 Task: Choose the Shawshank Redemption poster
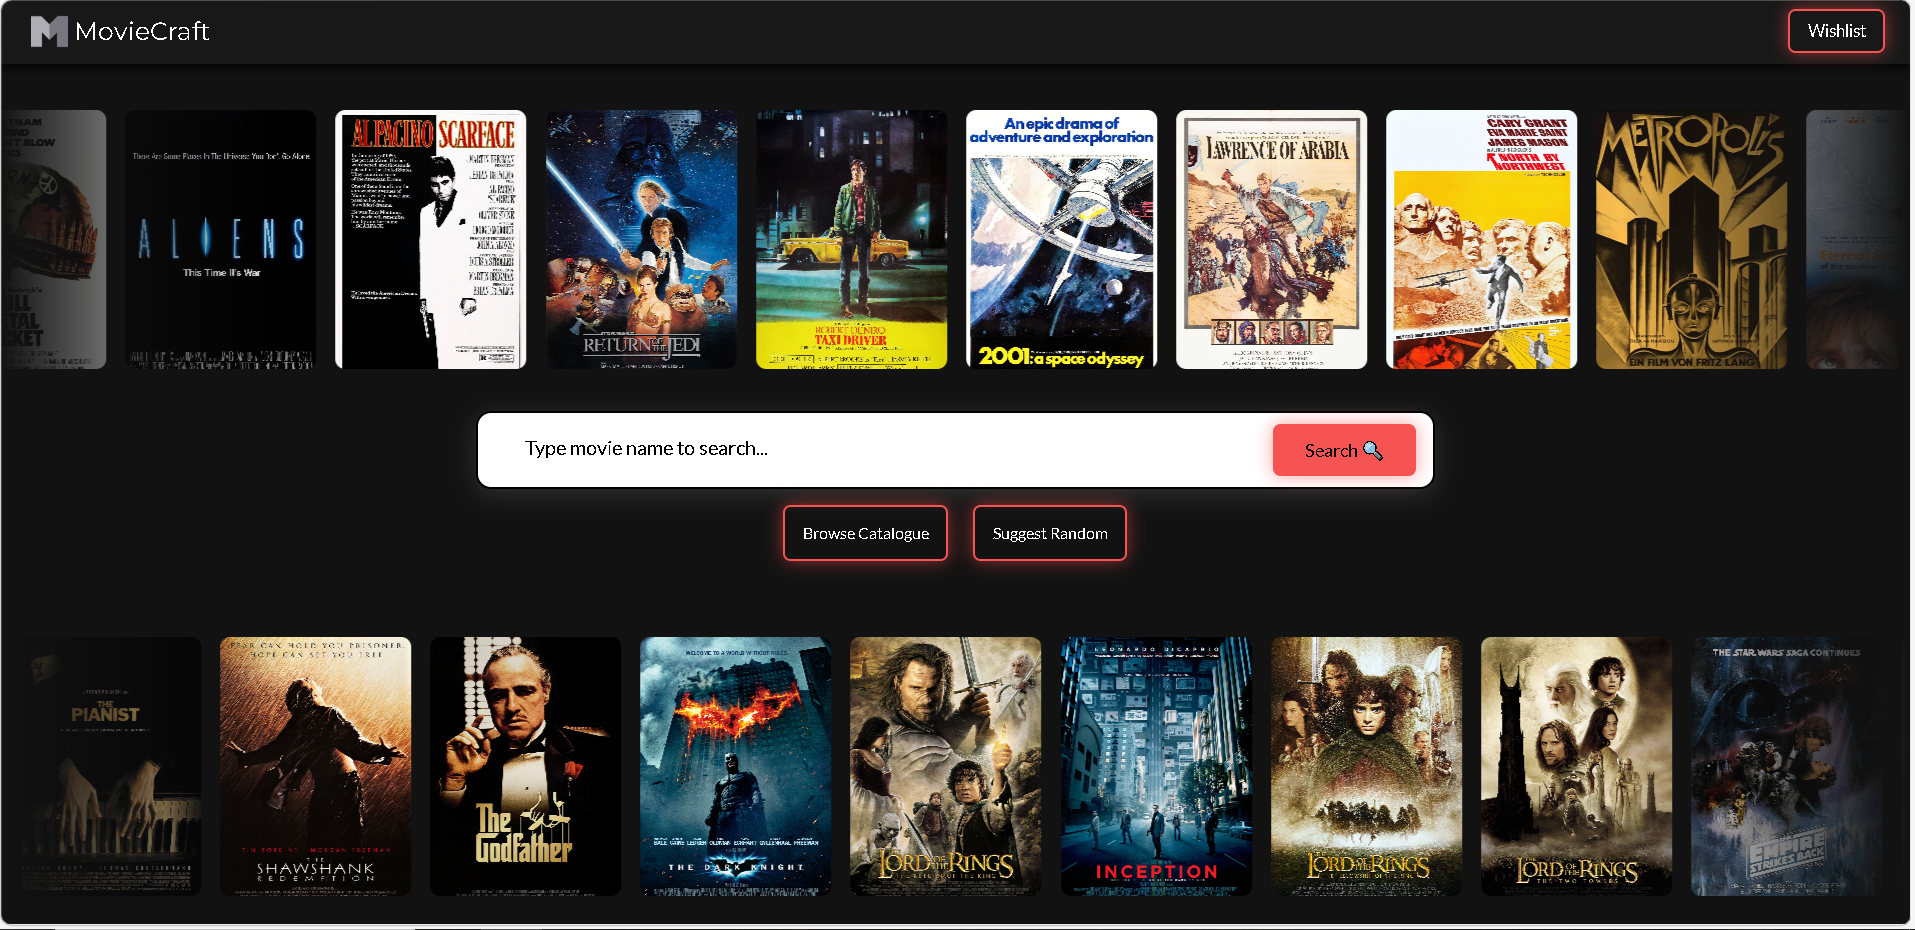pos(315,766)
